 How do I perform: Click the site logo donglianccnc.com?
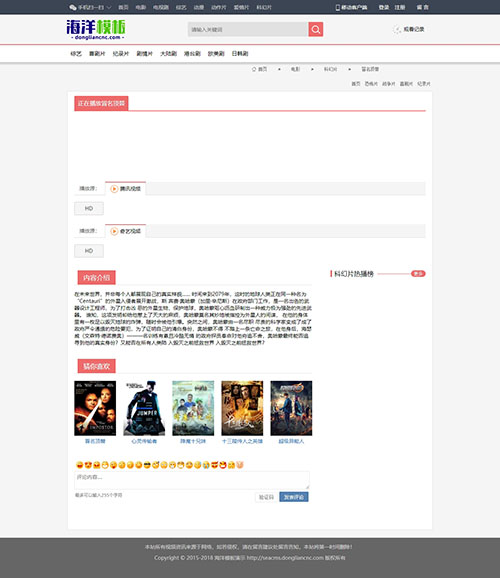pyautogui.click(x=96, y=29)
